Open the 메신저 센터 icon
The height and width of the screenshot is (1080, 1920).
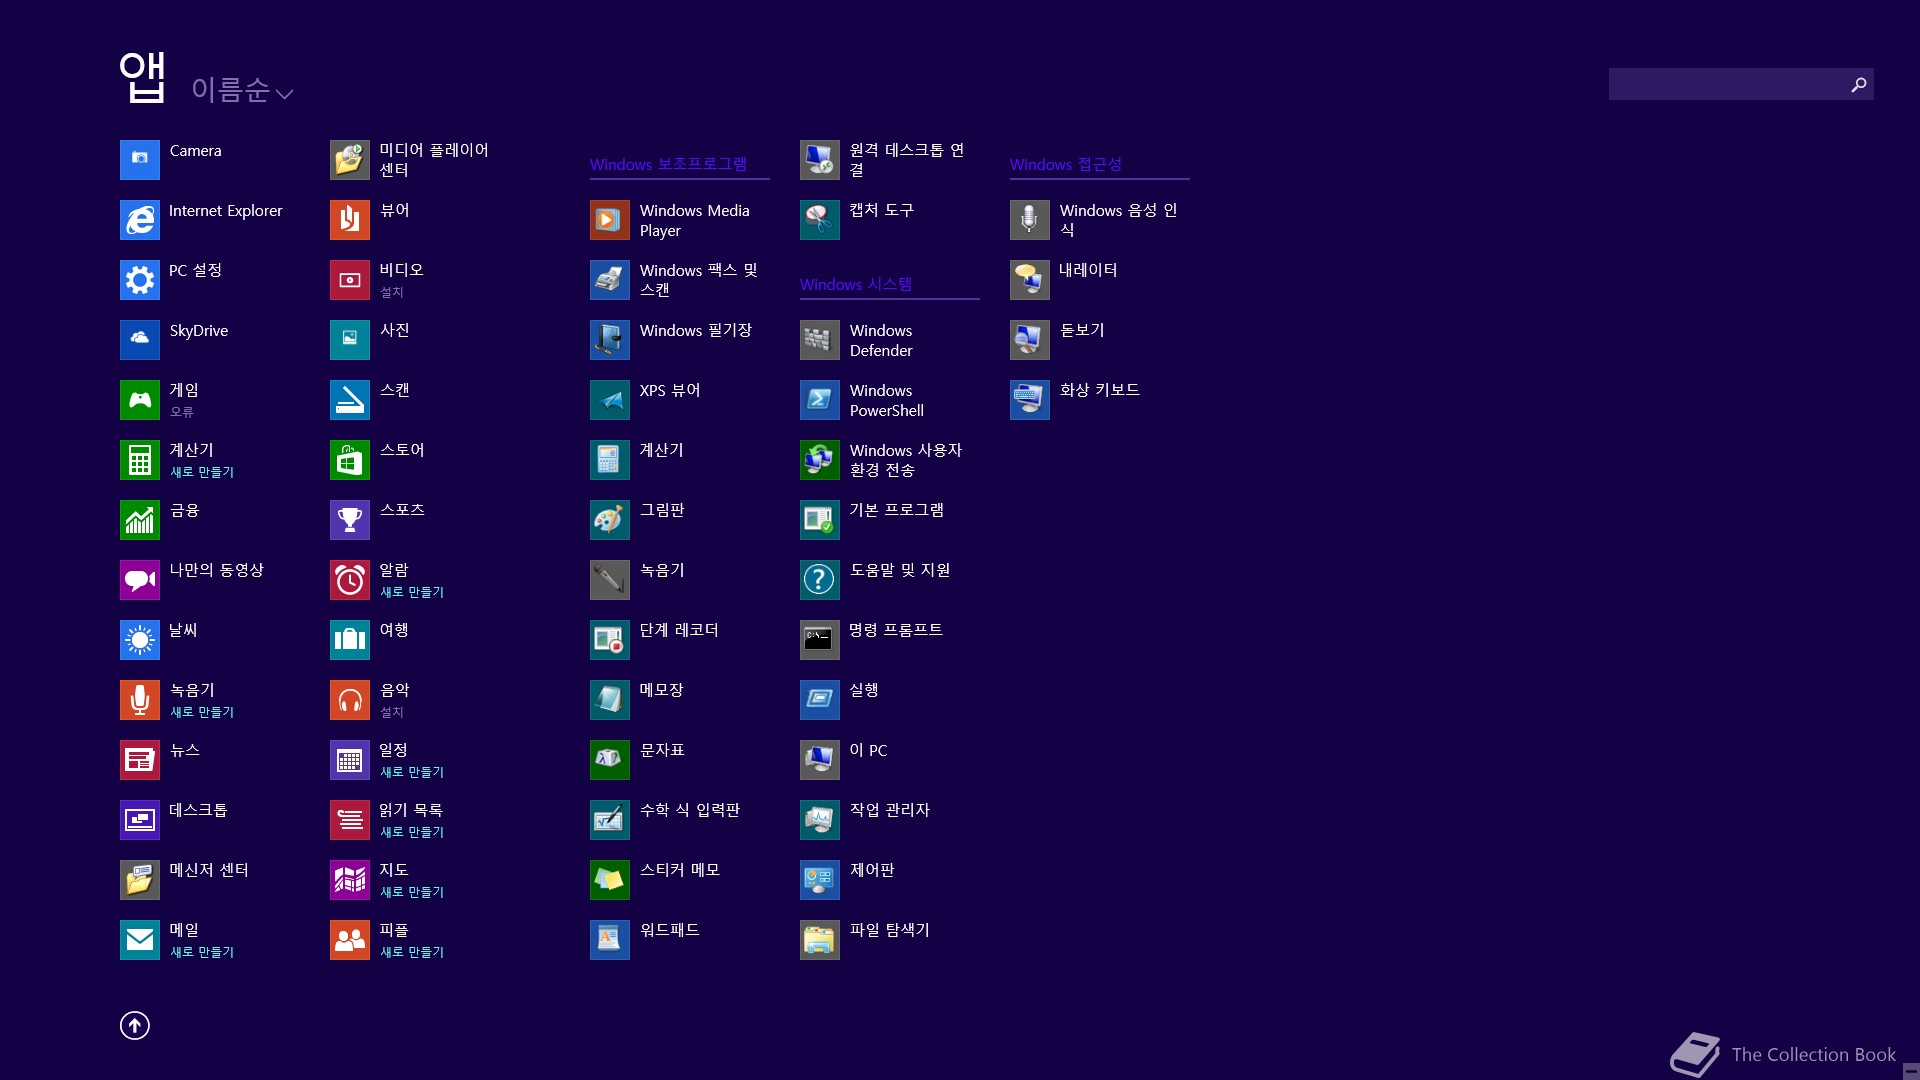pos(140,880)
